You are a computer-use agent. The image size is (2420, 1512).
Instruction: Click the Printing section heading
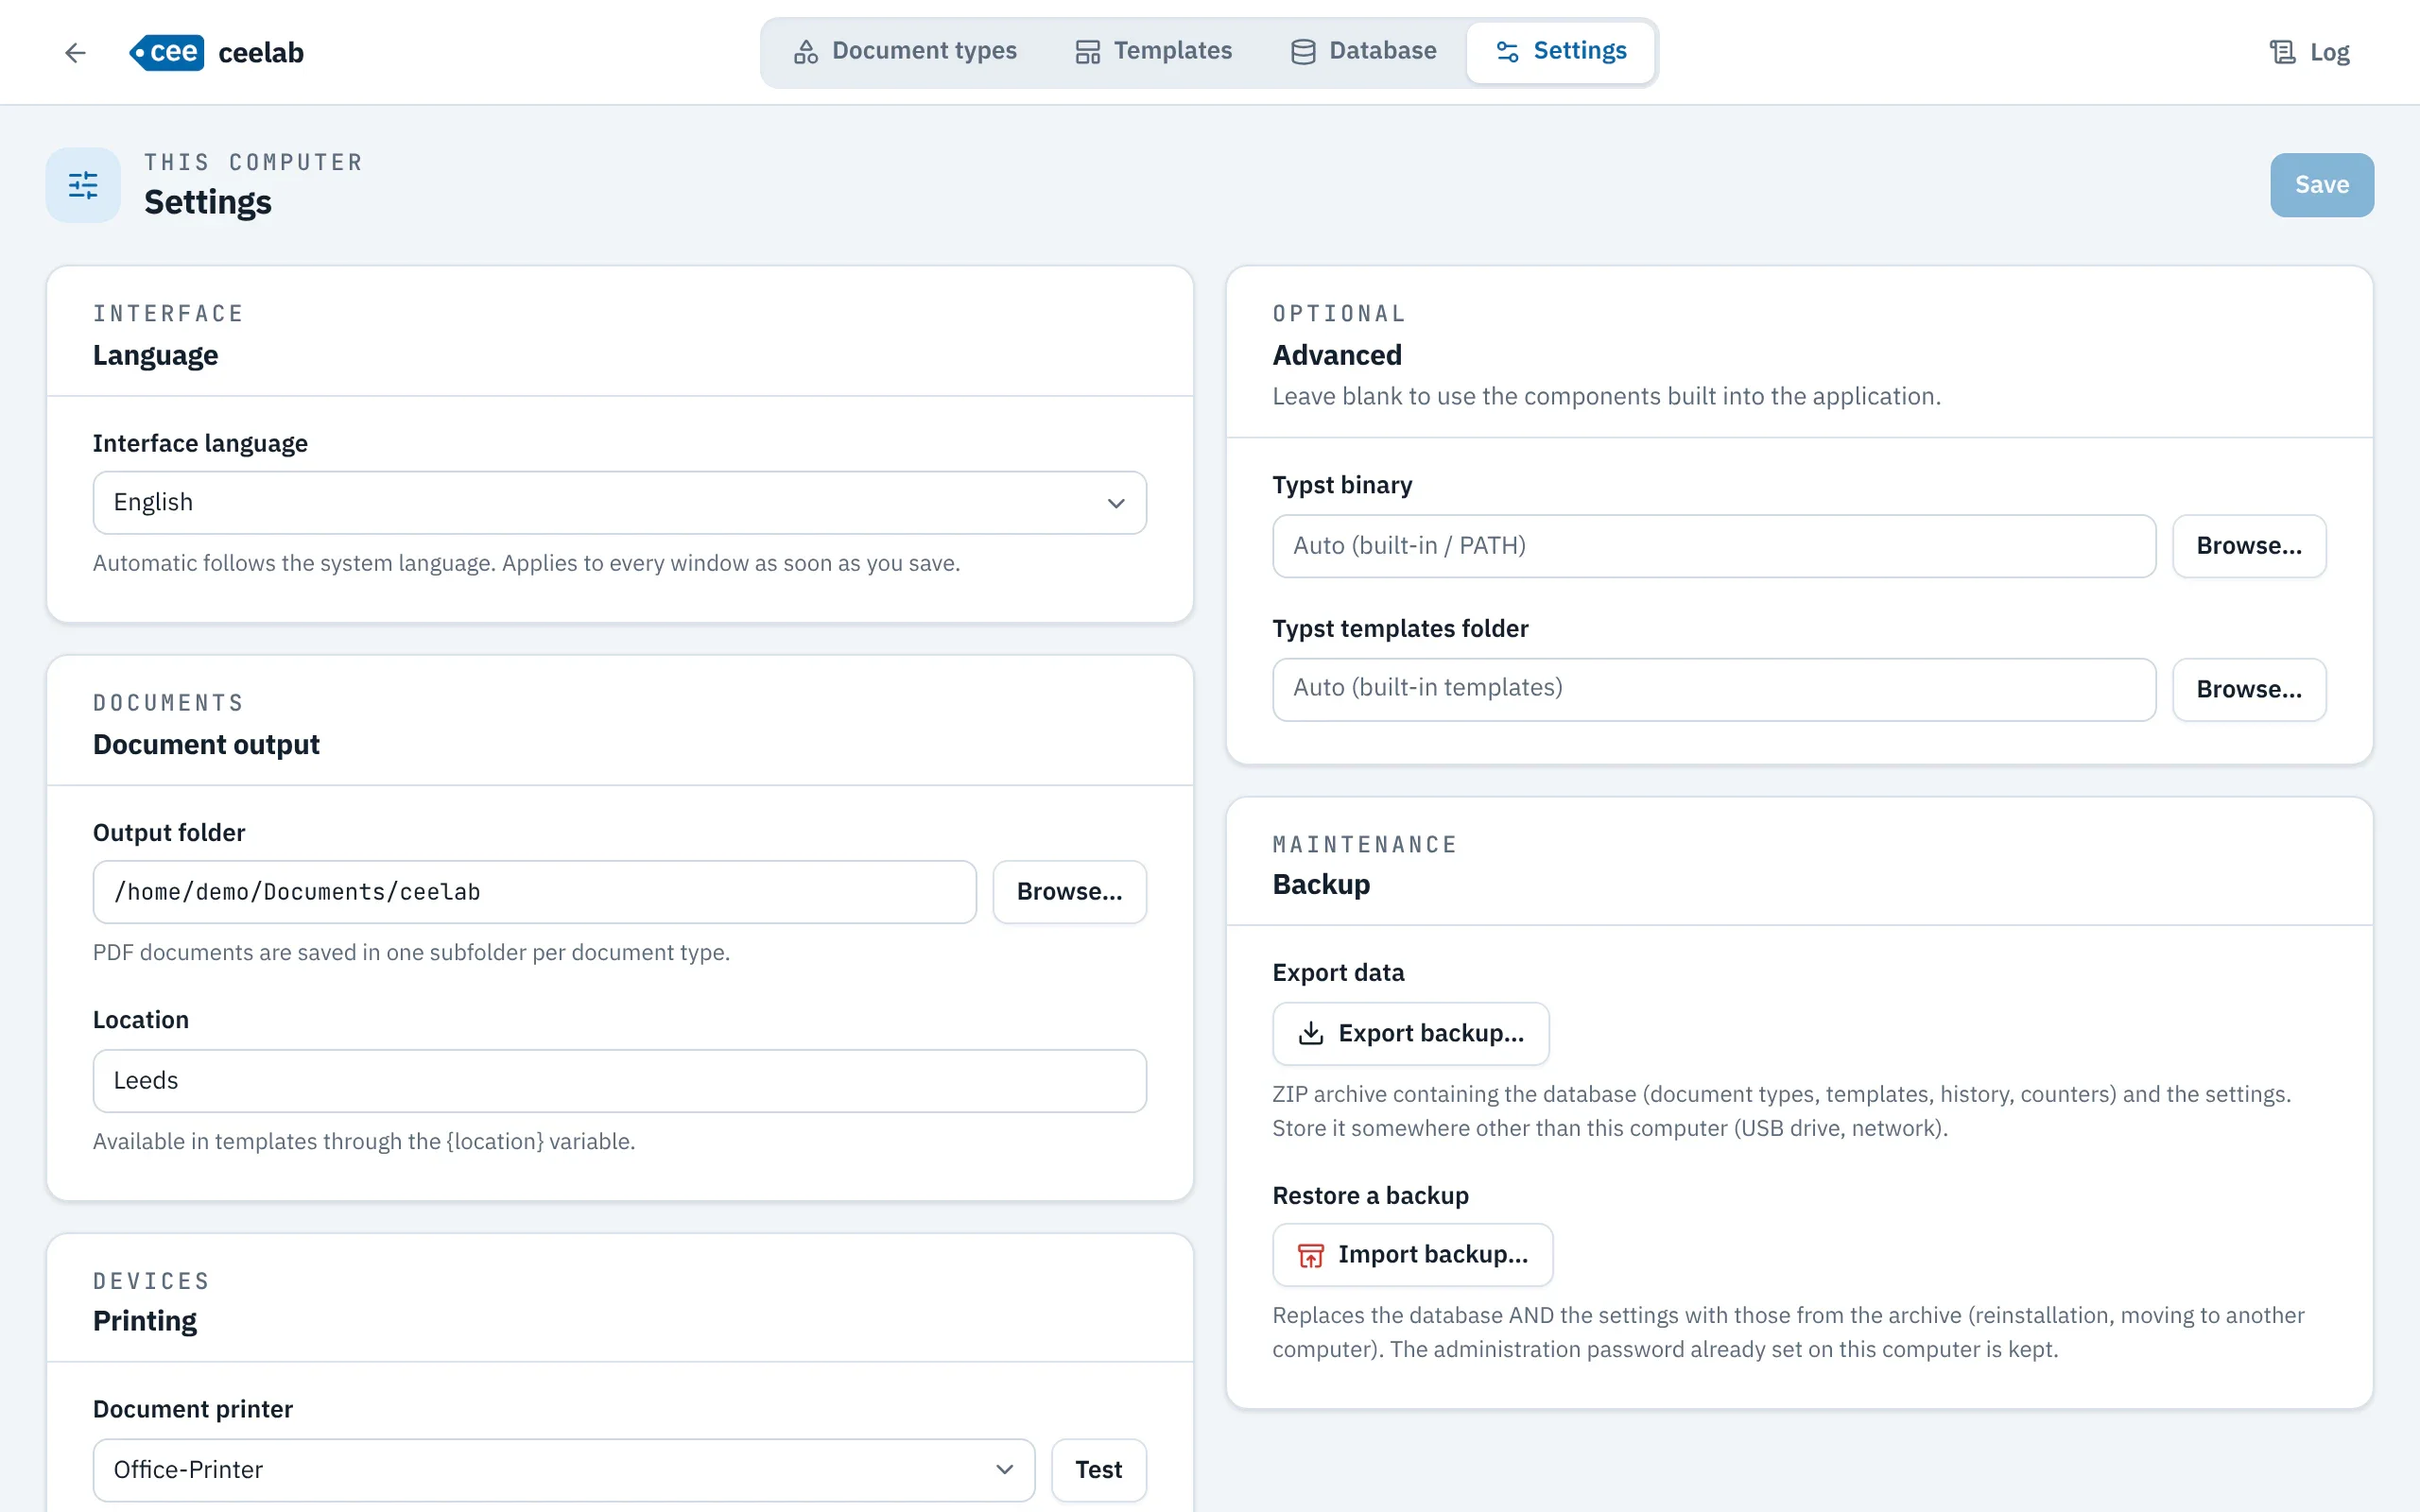click(x=145, y=1321)
